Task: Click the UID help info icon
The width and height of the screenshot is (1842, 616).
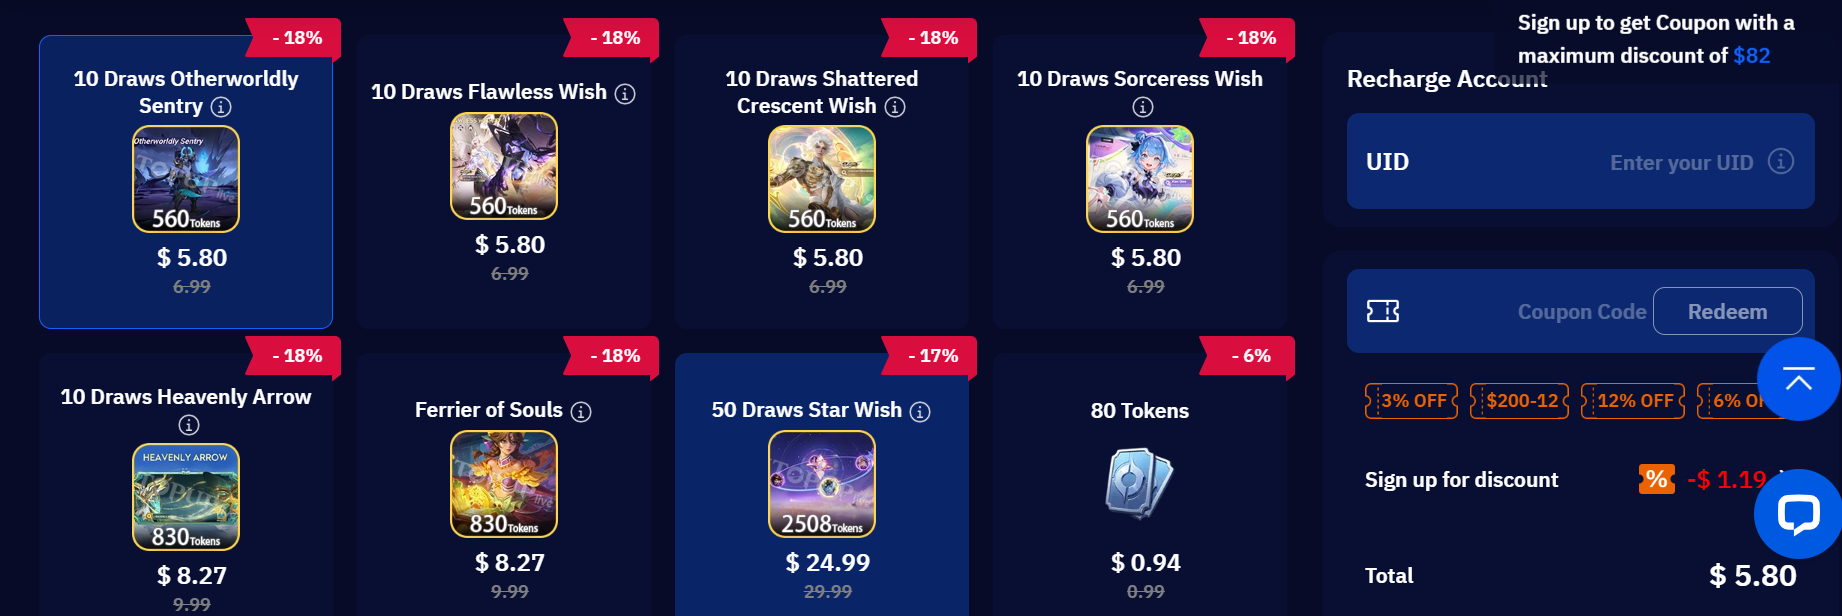Action: pyautogui.click(x=1780, y=161)
